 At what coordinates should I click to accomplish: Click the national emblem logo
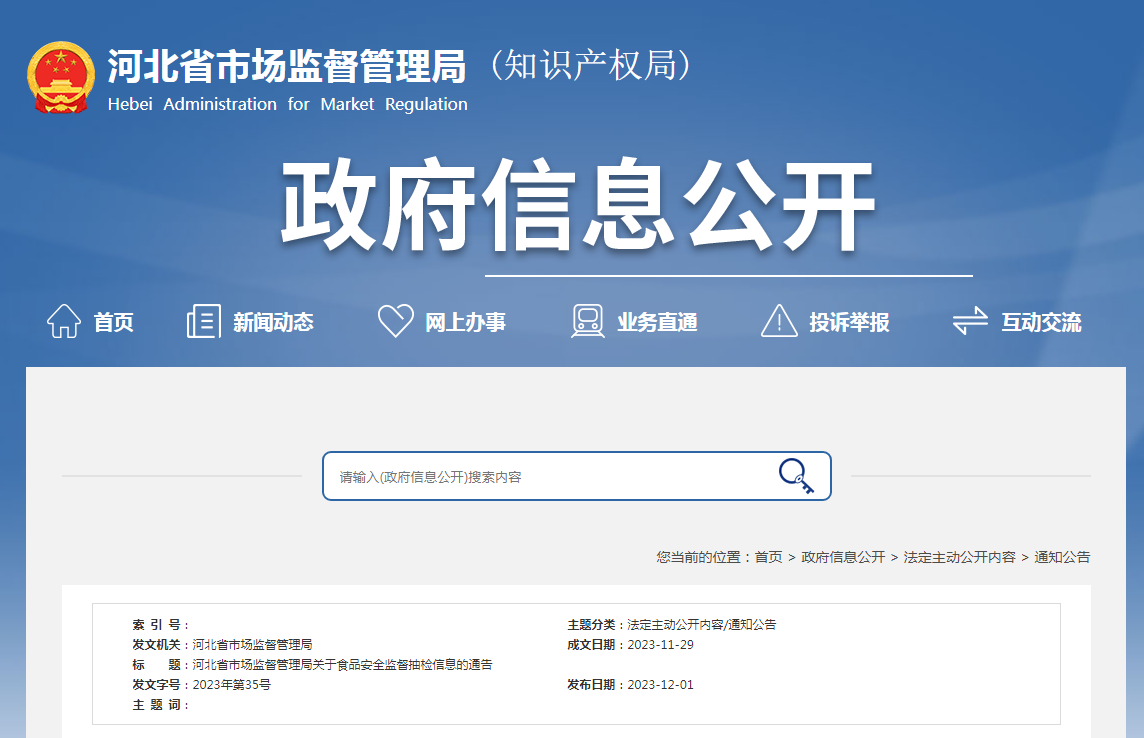(61, 77)
